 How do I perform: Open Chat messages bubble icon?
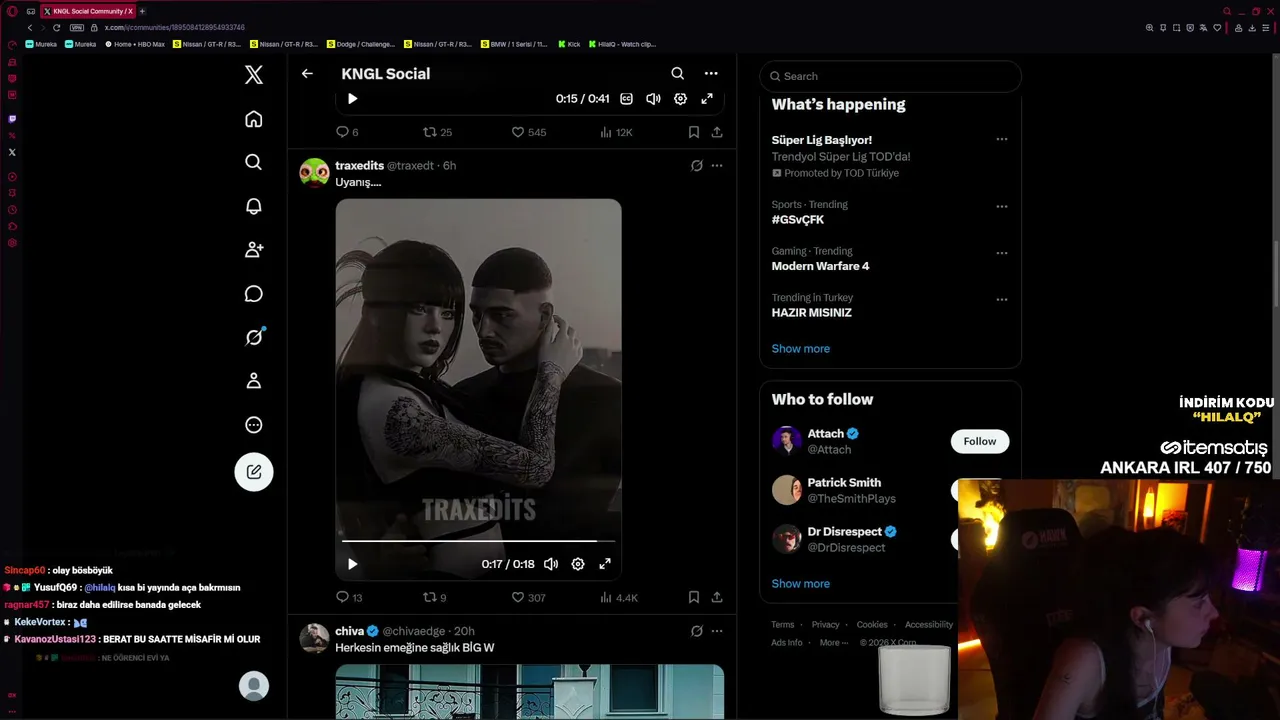[254, 293]
